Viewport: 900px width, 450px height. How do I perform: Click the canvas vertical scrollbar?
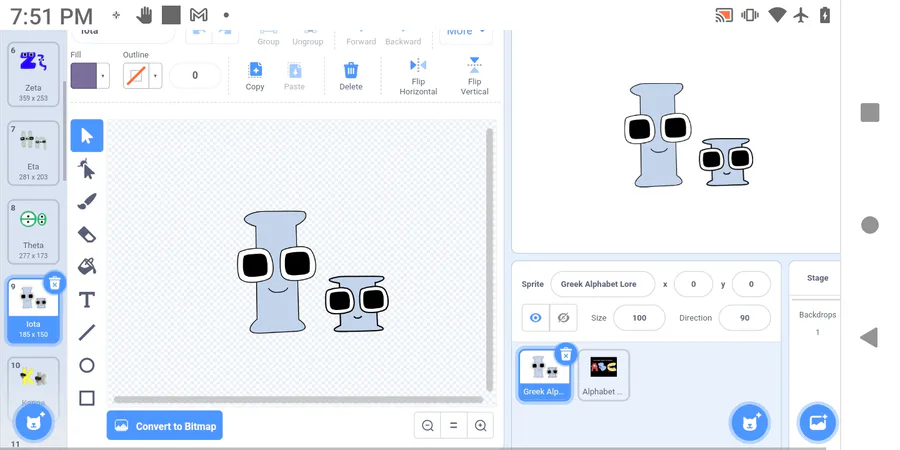click(x=490, y=259)
